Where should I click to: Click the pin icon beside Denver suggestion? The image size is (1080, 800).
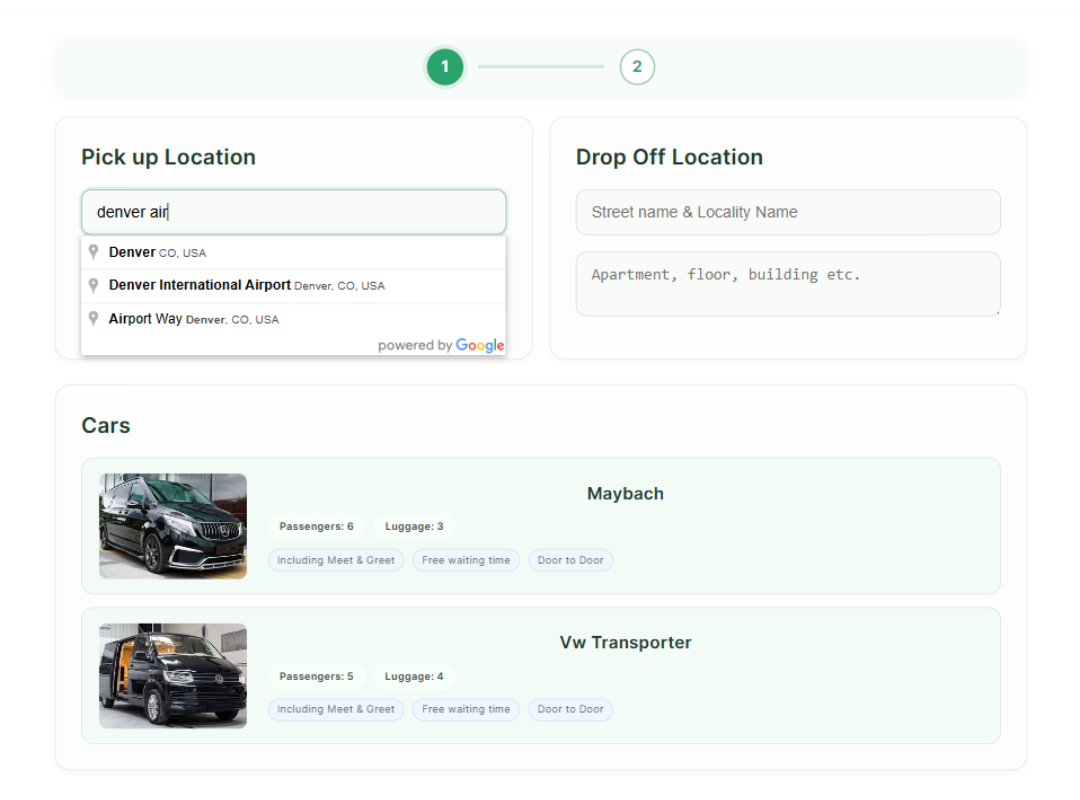[x=93, y=252]
